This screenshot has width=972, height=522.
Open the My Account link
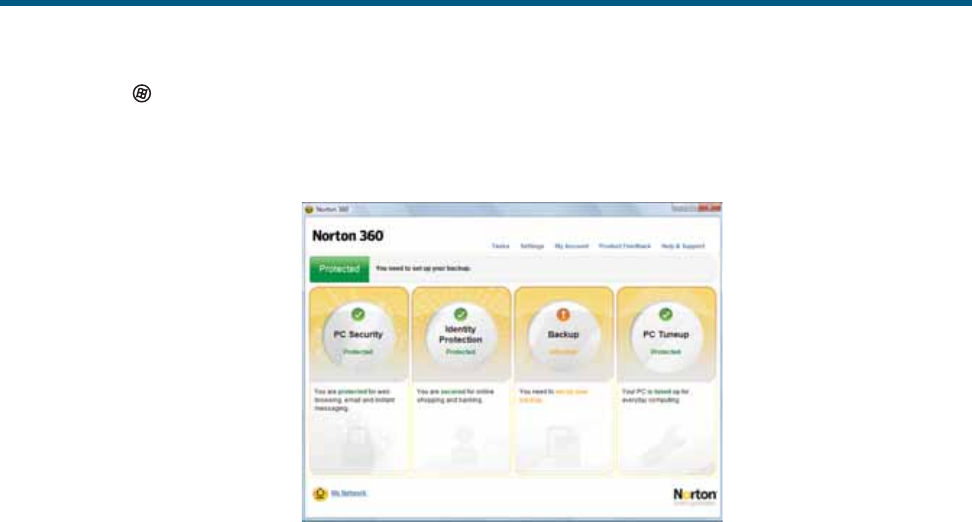(x=572, y=246)
